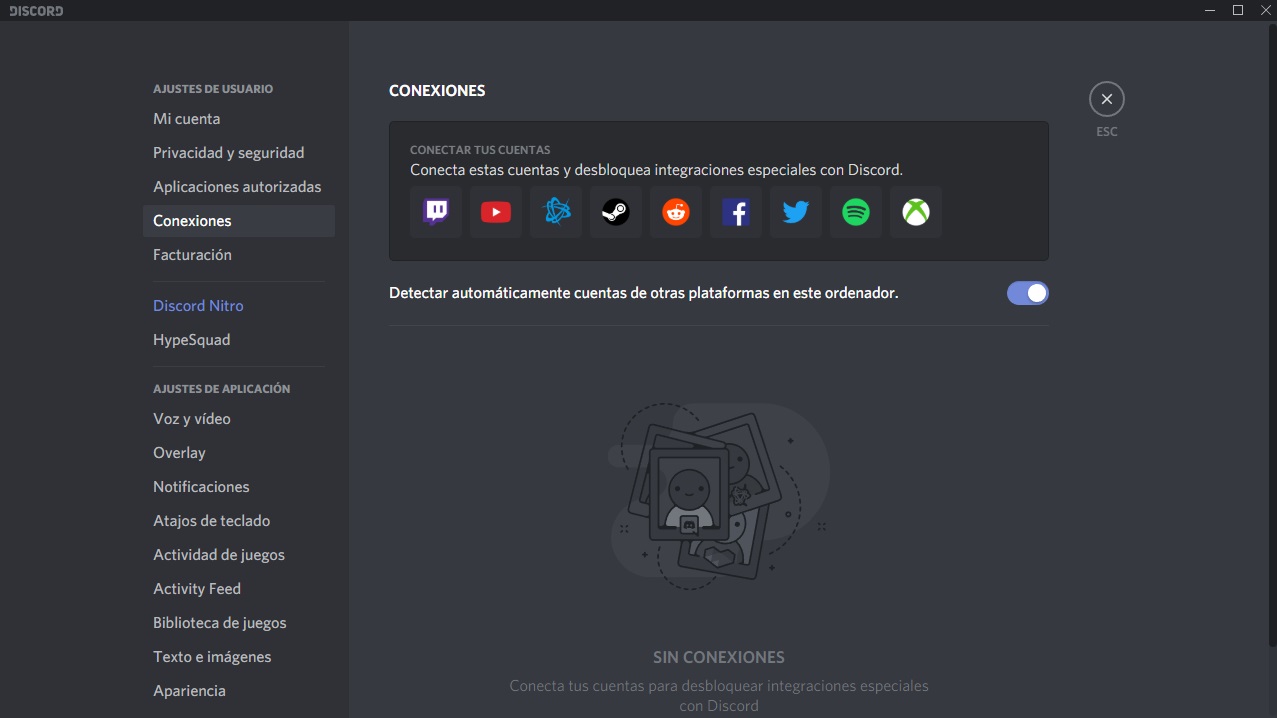
Task: Disable automatic account detection toggle
Action: point(1027,292)
